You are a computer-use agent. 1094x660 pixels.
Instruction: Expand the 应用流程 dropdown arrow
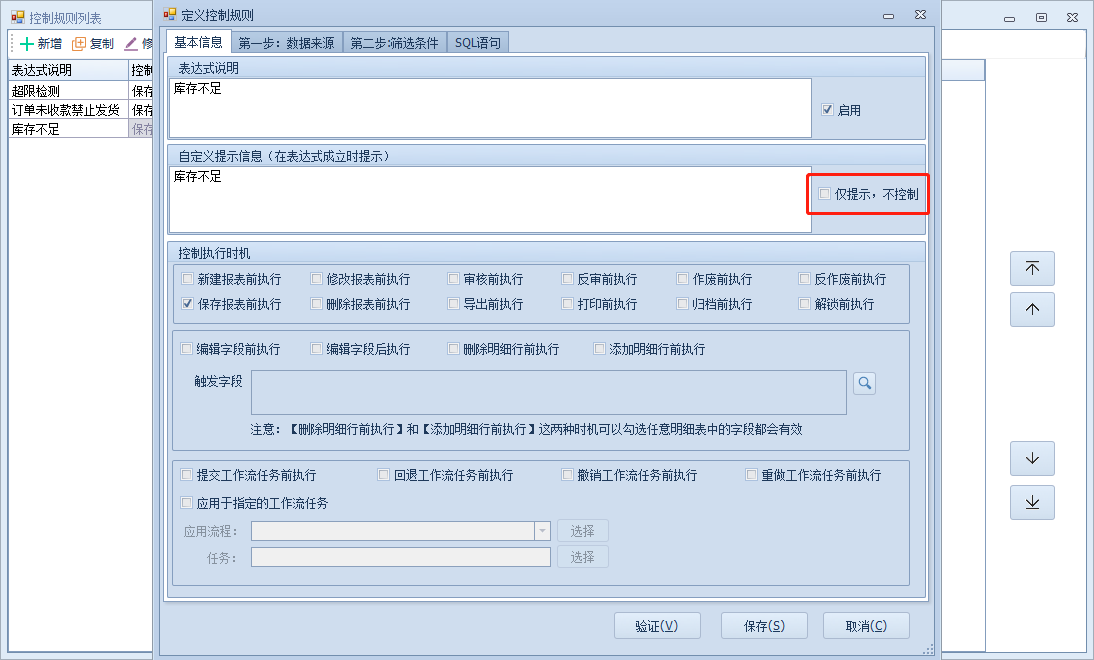click(x=543, y=531)
